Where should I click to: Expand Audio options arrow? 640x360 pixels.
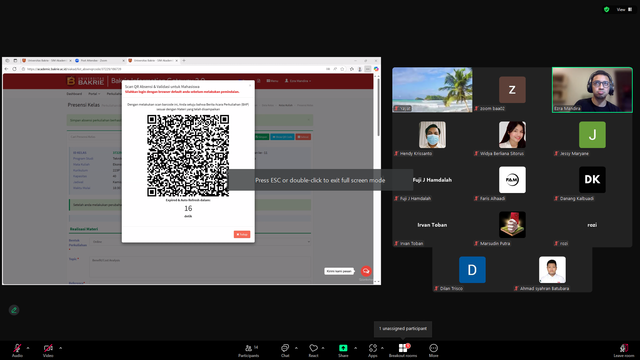[x=28, y=348]
